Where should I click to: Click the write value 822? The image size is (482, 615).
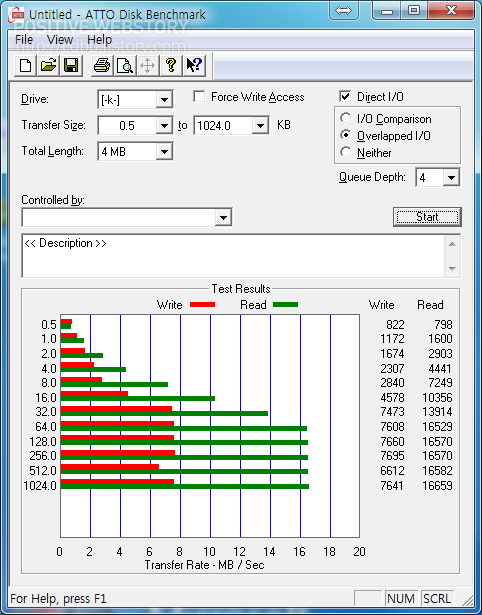pos(395,325)
